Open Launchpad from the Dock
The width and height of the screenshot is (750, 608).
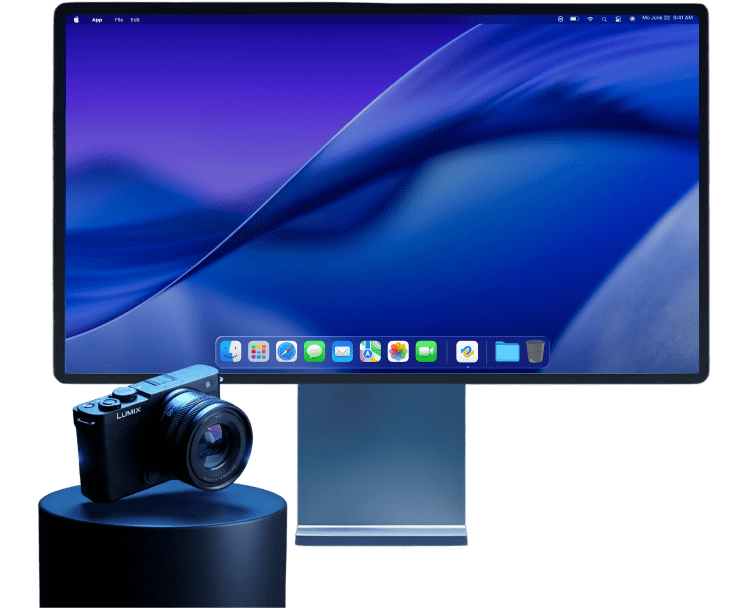[x=258, y=352]
